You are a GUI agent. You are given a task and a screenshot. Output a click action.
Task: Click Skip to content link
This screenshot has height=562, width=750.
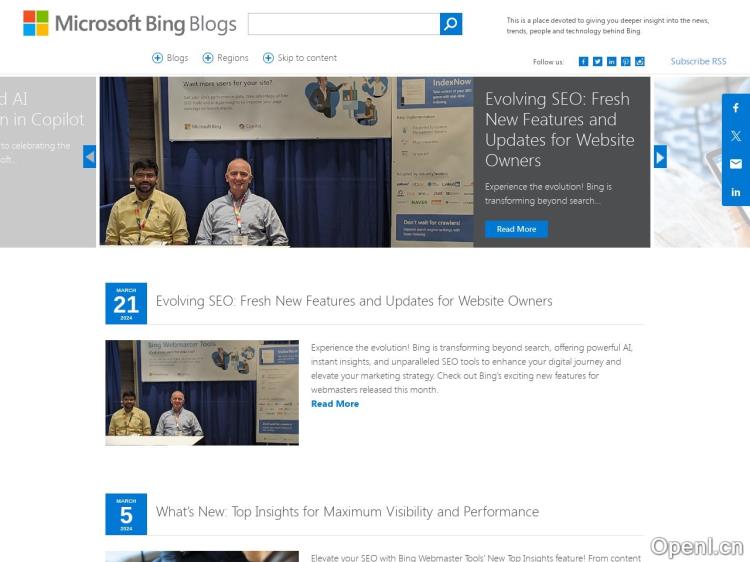tap(300, 58)
